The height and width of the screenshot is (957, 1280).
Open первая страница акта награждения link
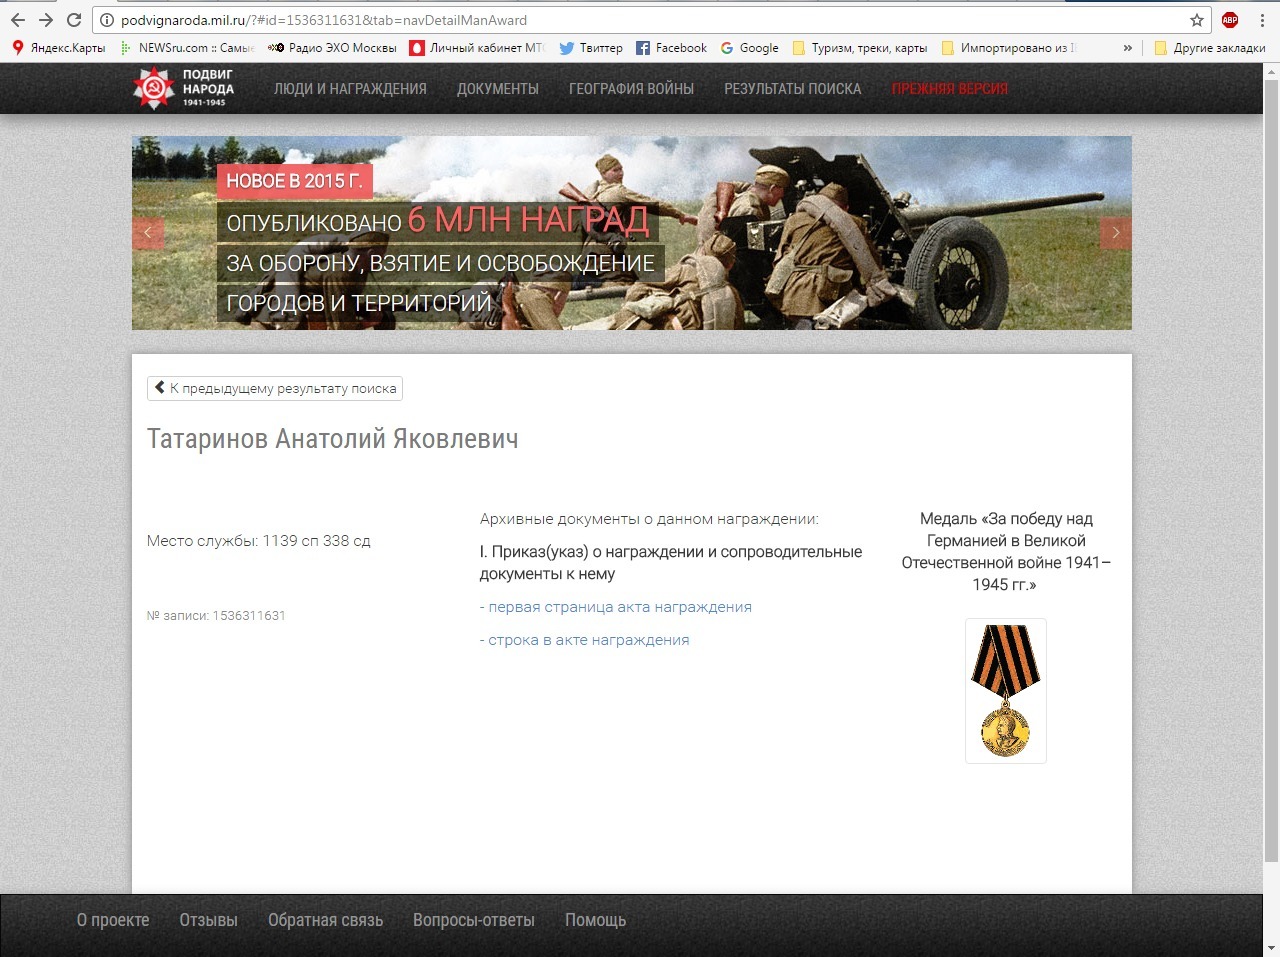pyautogui.click(x=616, y=607)
